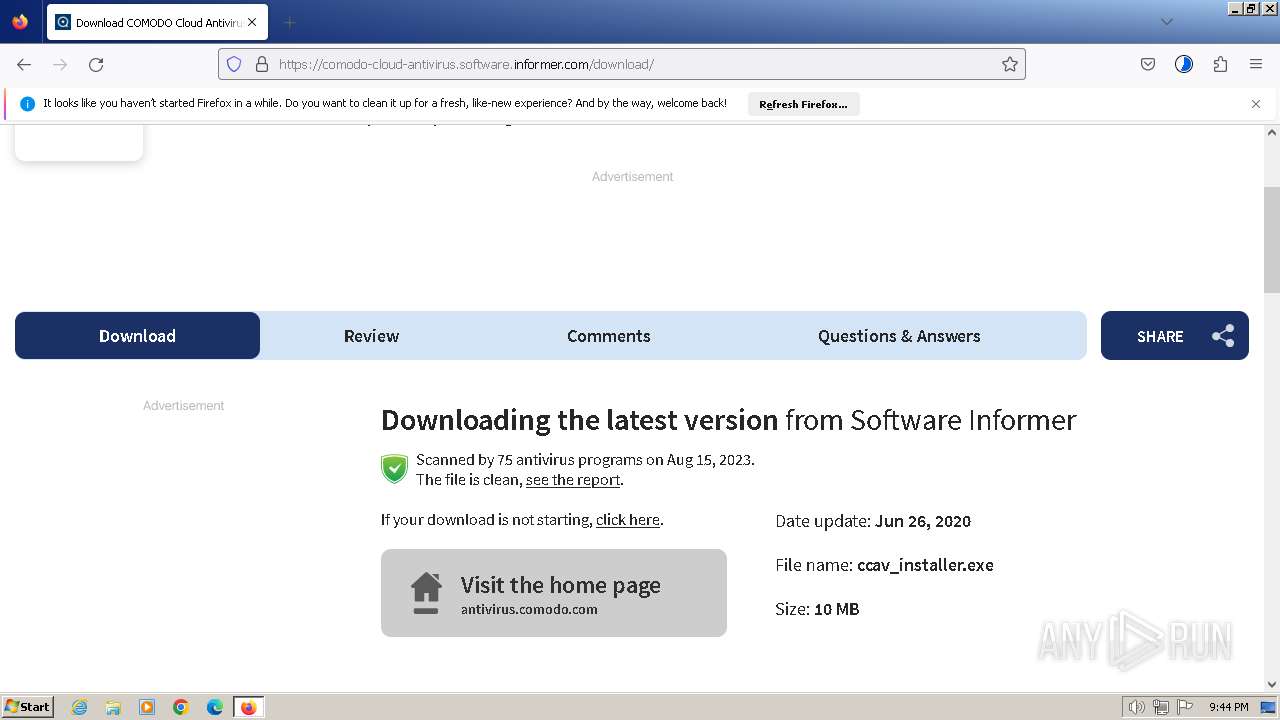Click the padlock site info icon

262,64
